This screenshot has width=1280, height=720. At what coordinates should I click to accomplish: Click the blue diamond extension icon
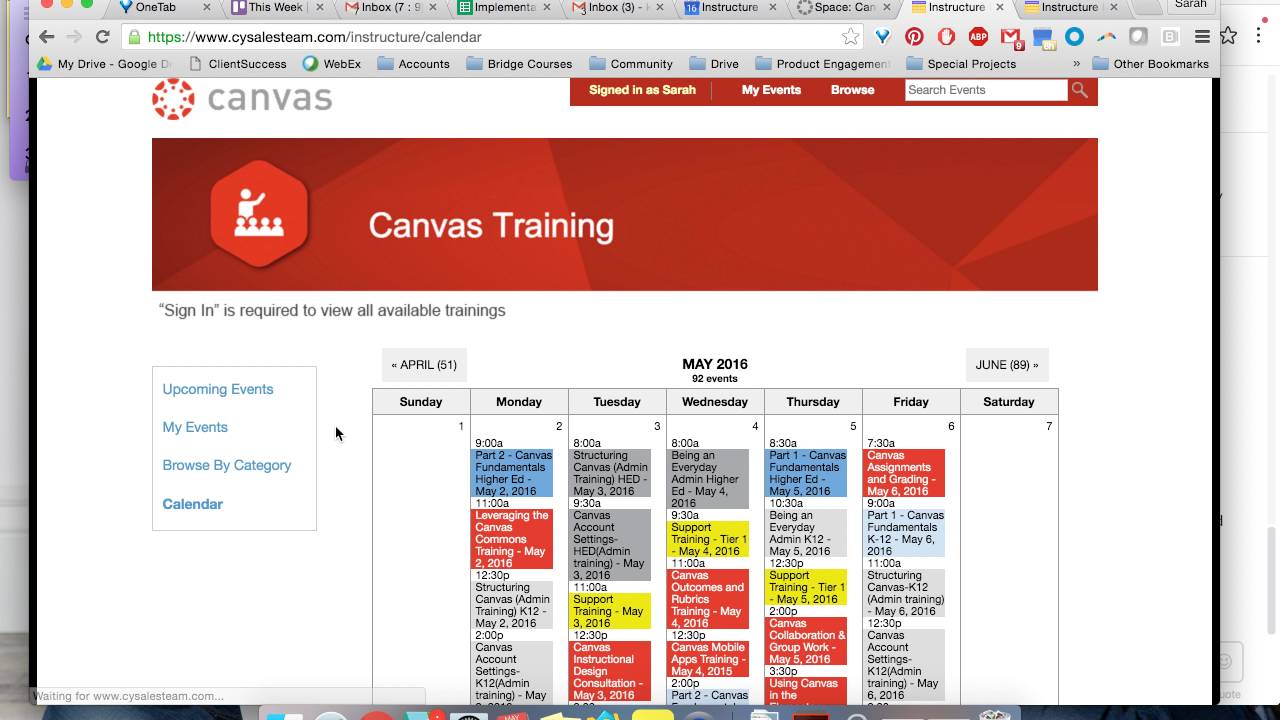[882, 37]
